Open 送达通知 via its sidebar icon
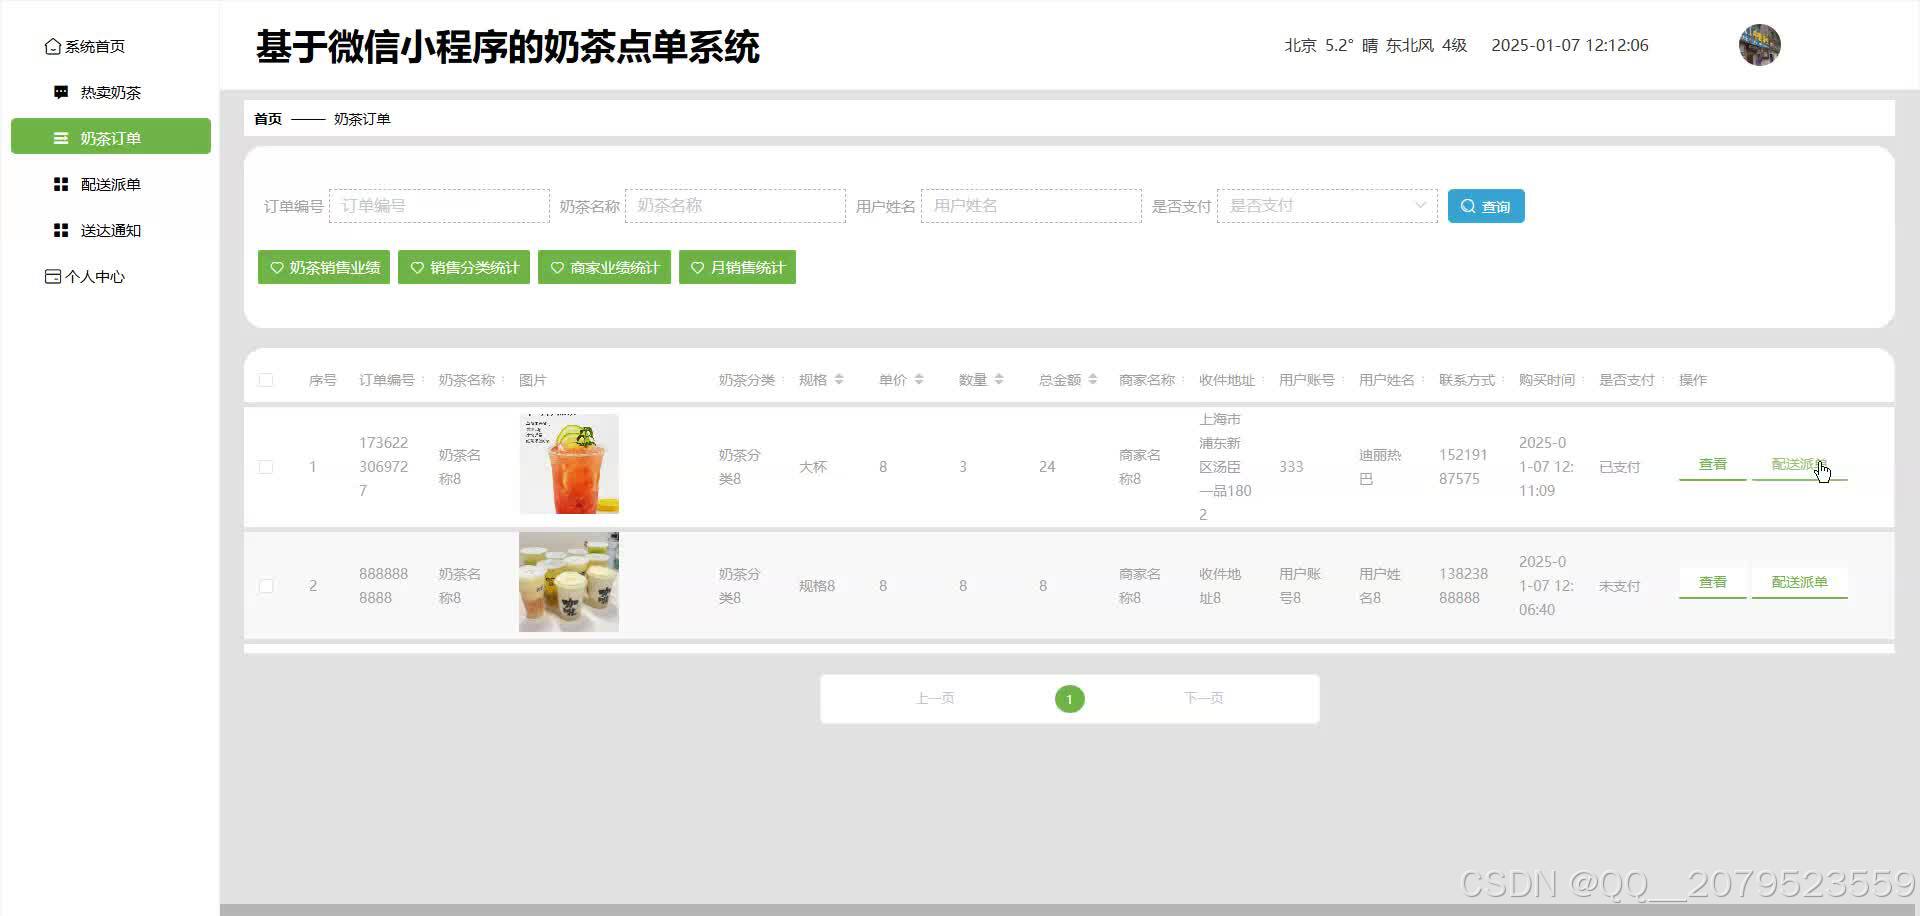 60,230
